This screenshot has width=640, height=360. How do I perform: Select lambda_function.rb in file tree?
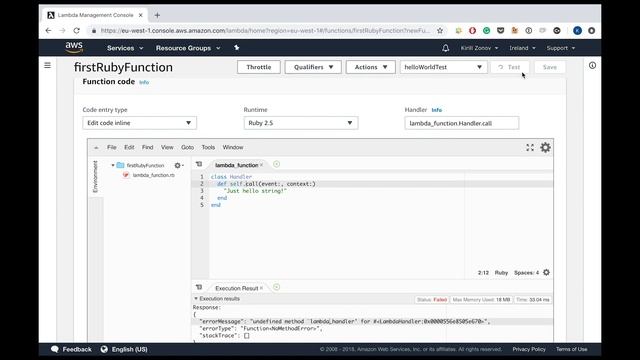[153, 175]
